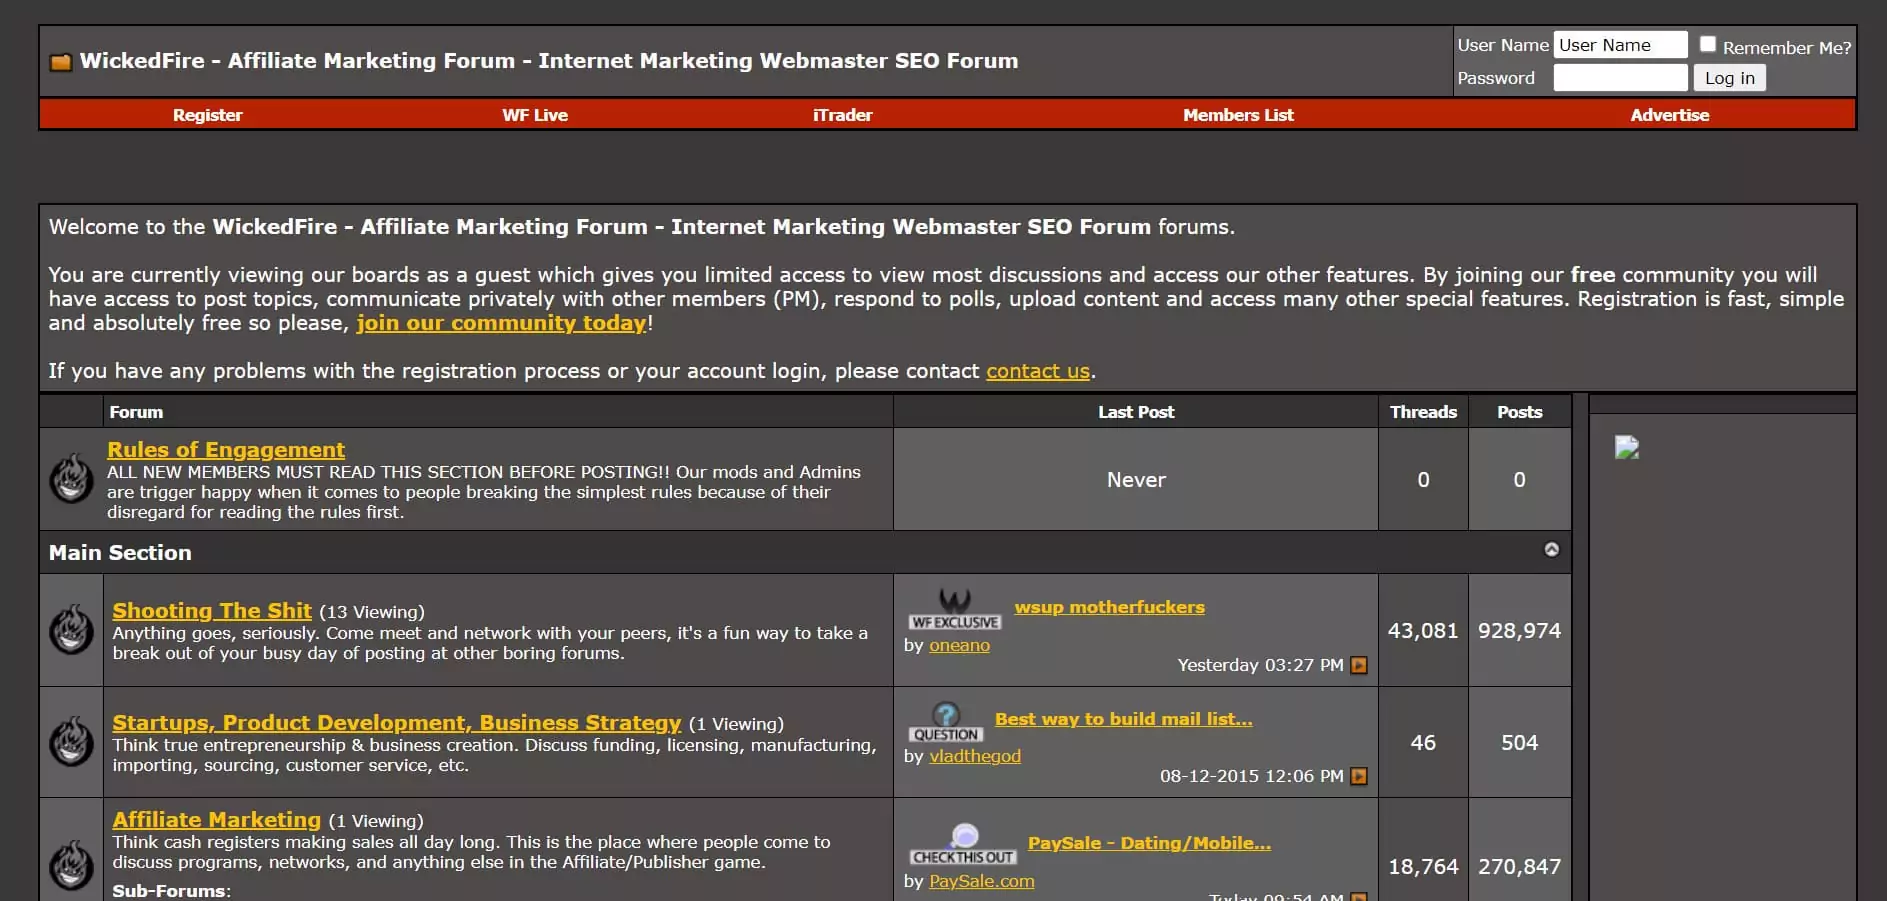Screen dimensions: 1887x901
Task: Click the join our community today link
Action: [x=500, y=322]
